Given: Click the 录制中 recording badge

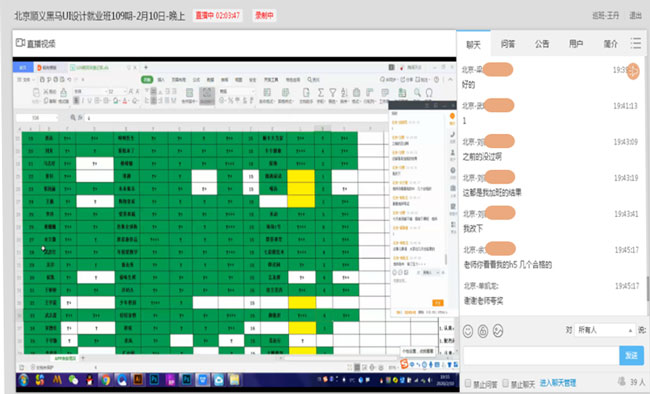Looking at the screenshot, I should pyautogui.click(x=264, y=16).
